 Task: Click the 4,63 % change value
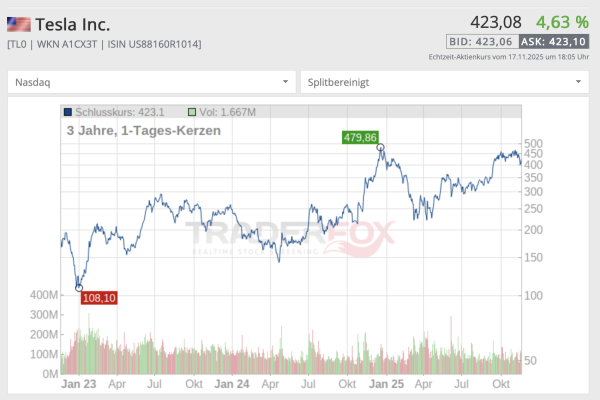563,21
